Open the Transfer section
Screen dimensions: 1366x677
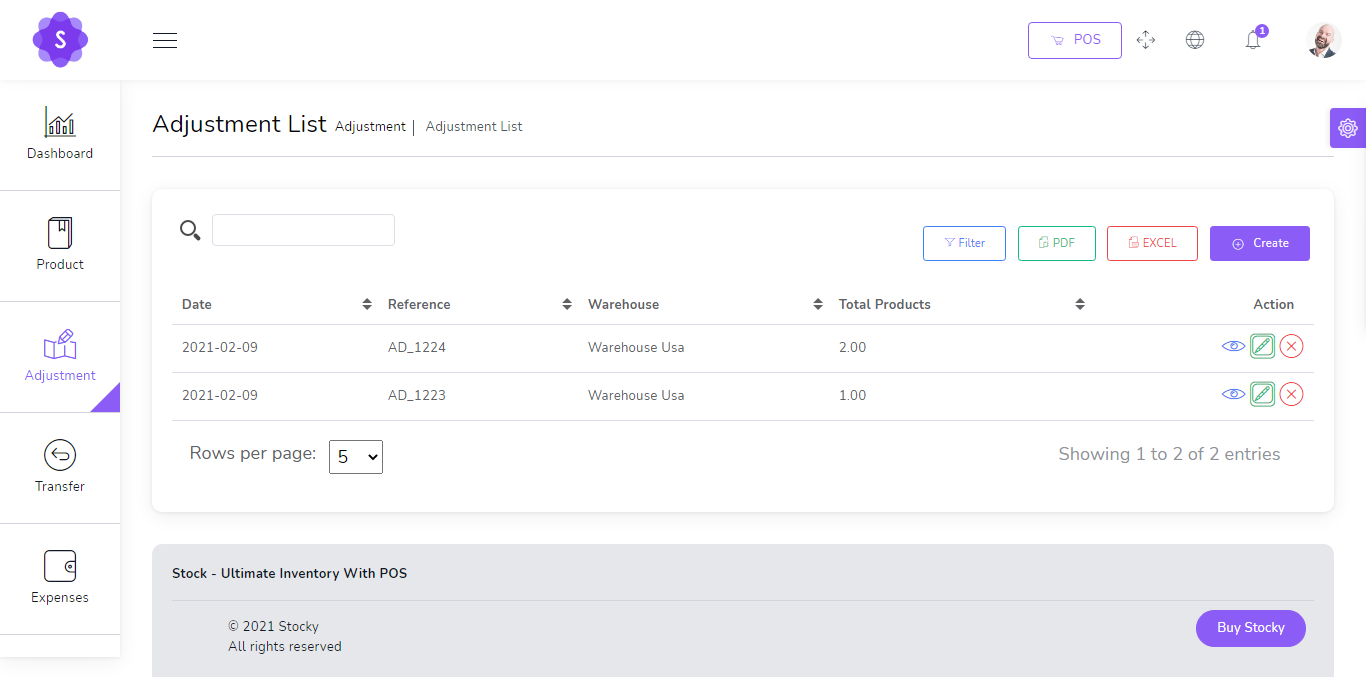click(60, 467)
